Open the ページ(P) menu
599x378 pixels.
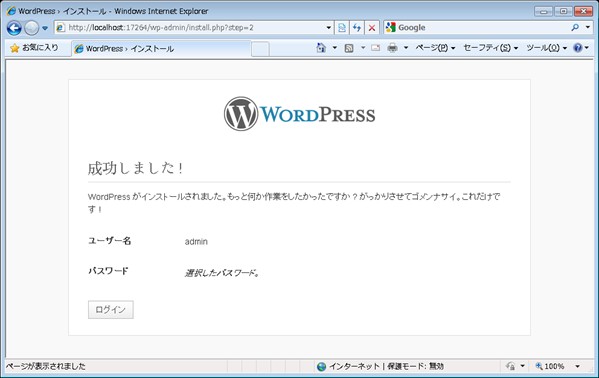click(435, 48)
